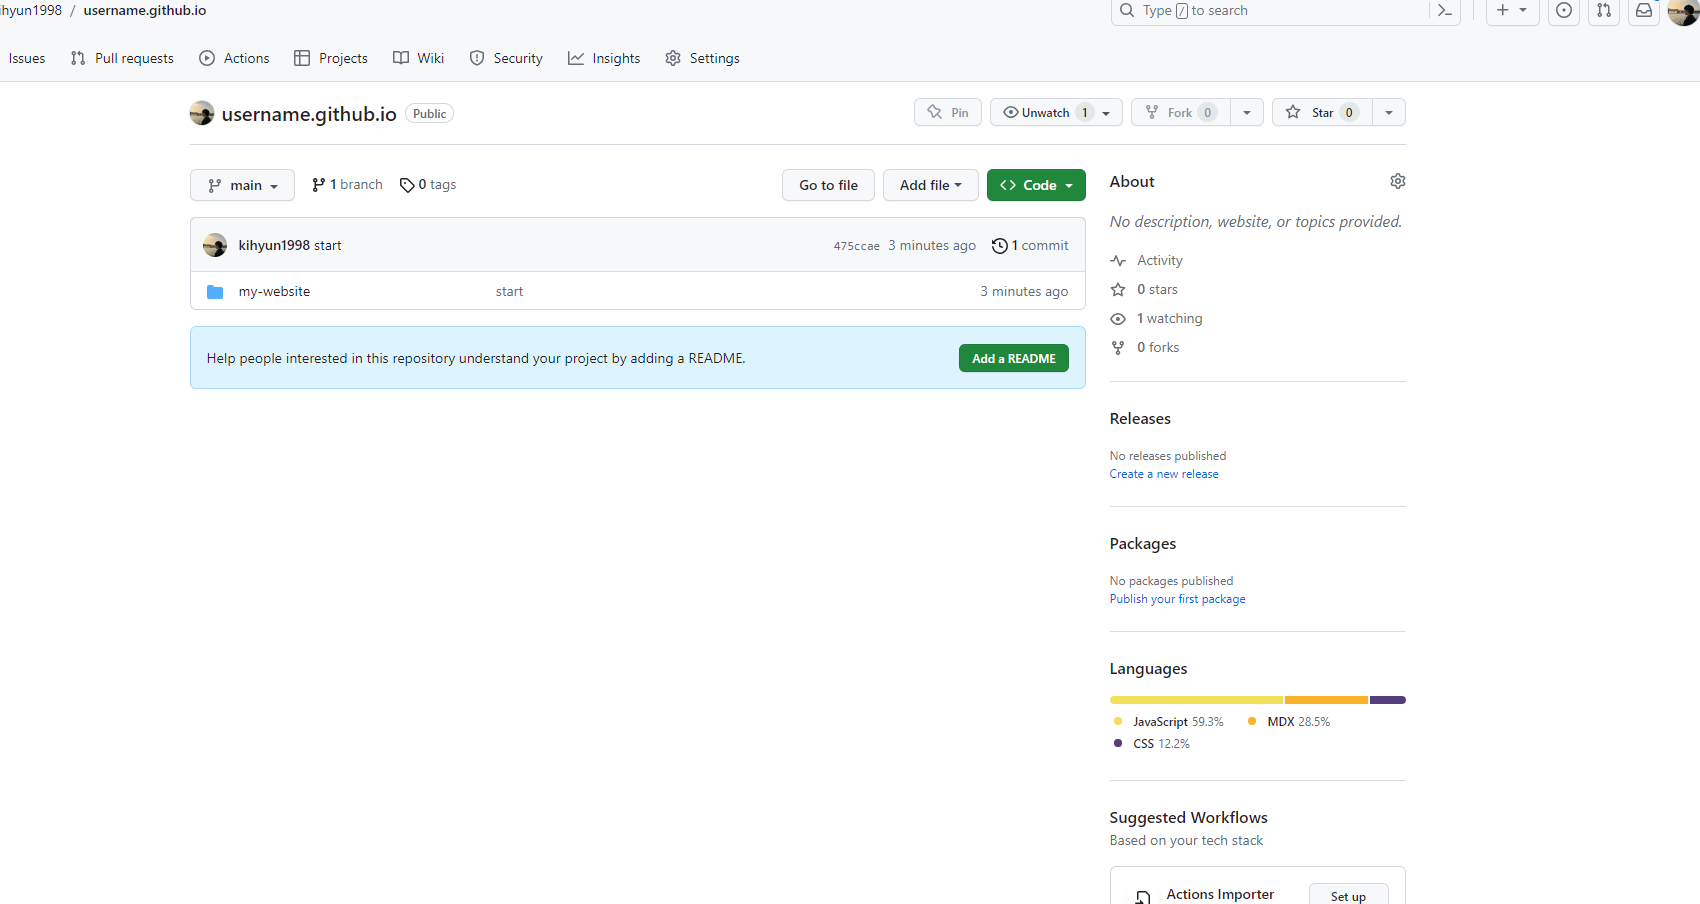Screen dimensions: 1700x904
Task: Click the MDX 28.5% language entry
Action: pos(1289,721)
